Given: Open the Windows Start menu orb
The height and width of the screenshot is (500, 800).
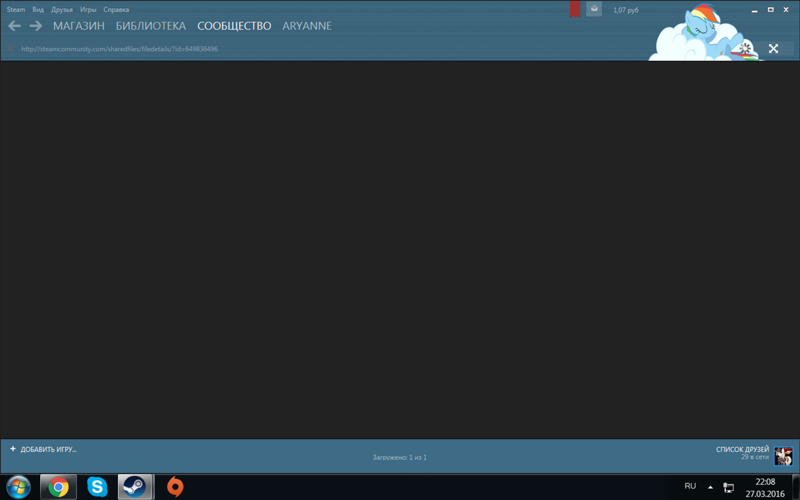Looking at the screenshot, I should click(18, 487).
